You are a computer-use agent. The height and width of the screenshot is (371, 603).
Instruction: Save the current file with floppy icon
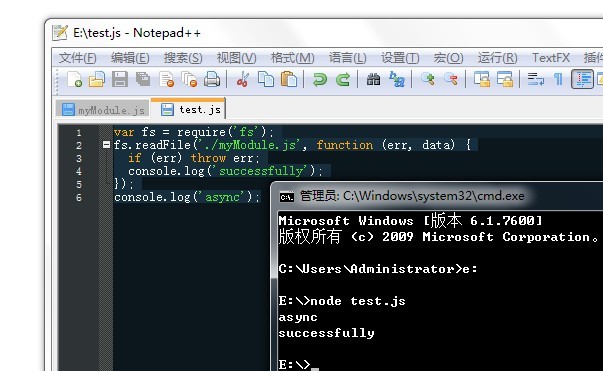[120, 79]
